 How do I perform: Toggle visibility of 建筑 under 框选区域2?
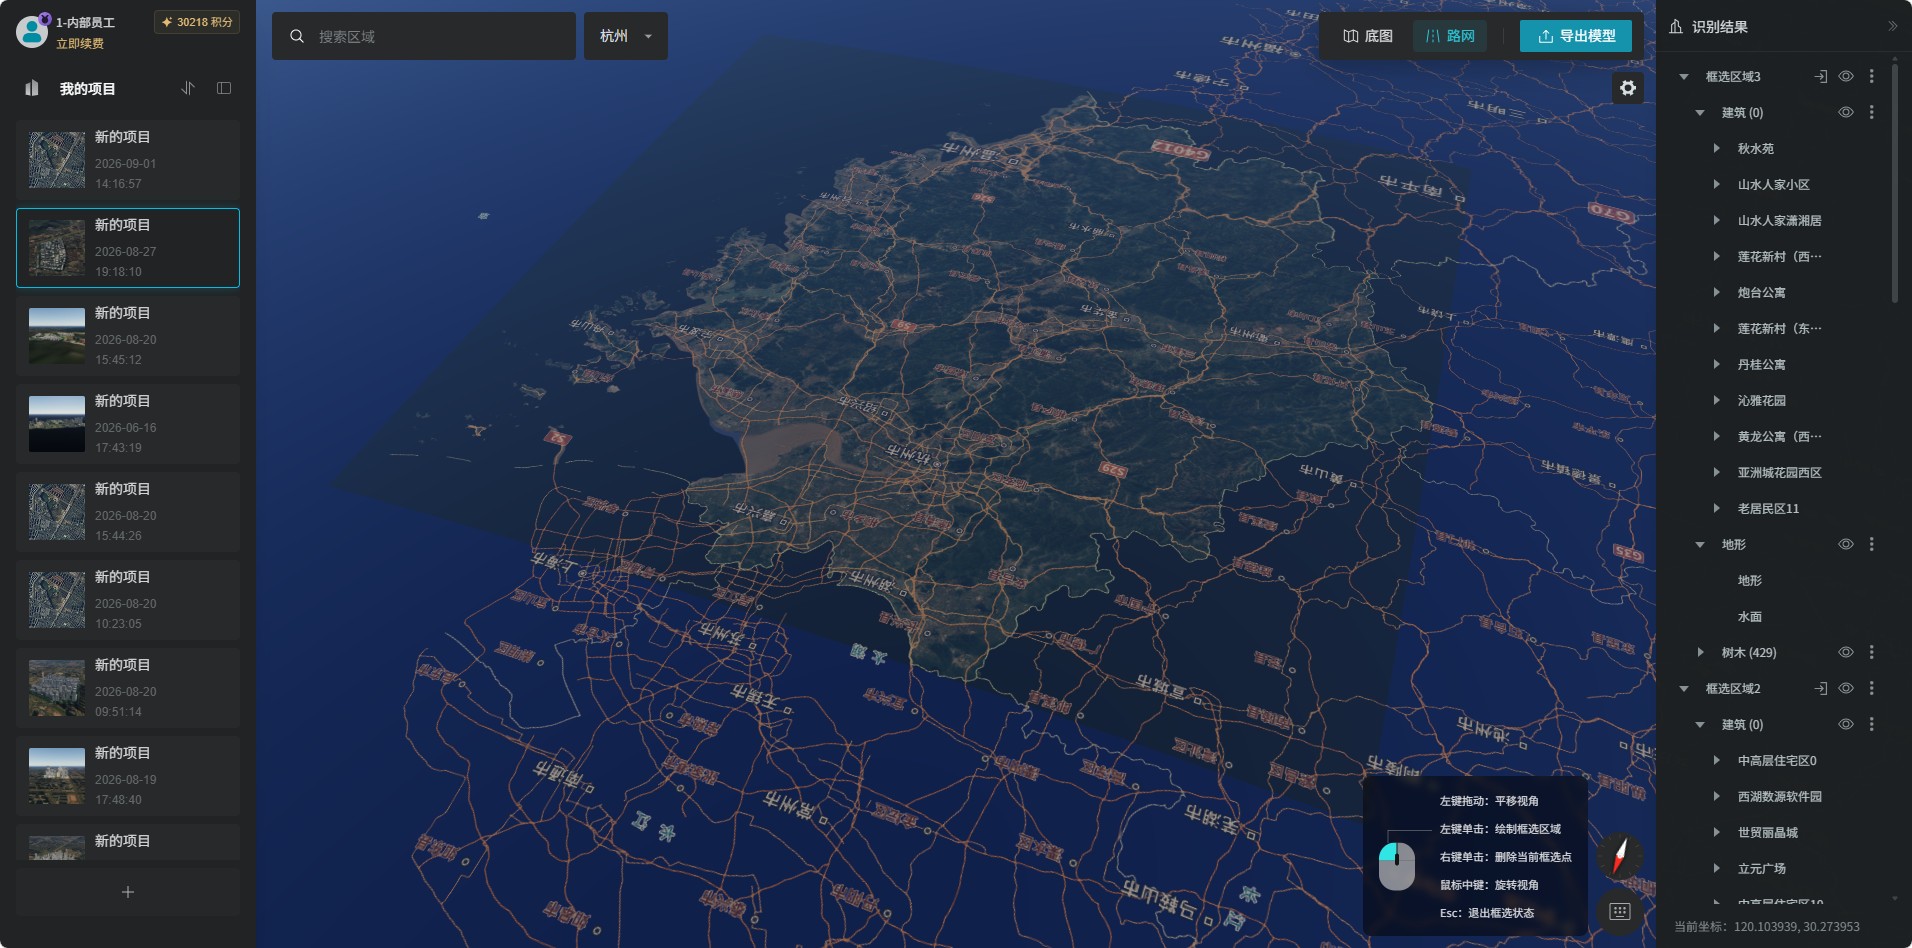click(1846, 724)
